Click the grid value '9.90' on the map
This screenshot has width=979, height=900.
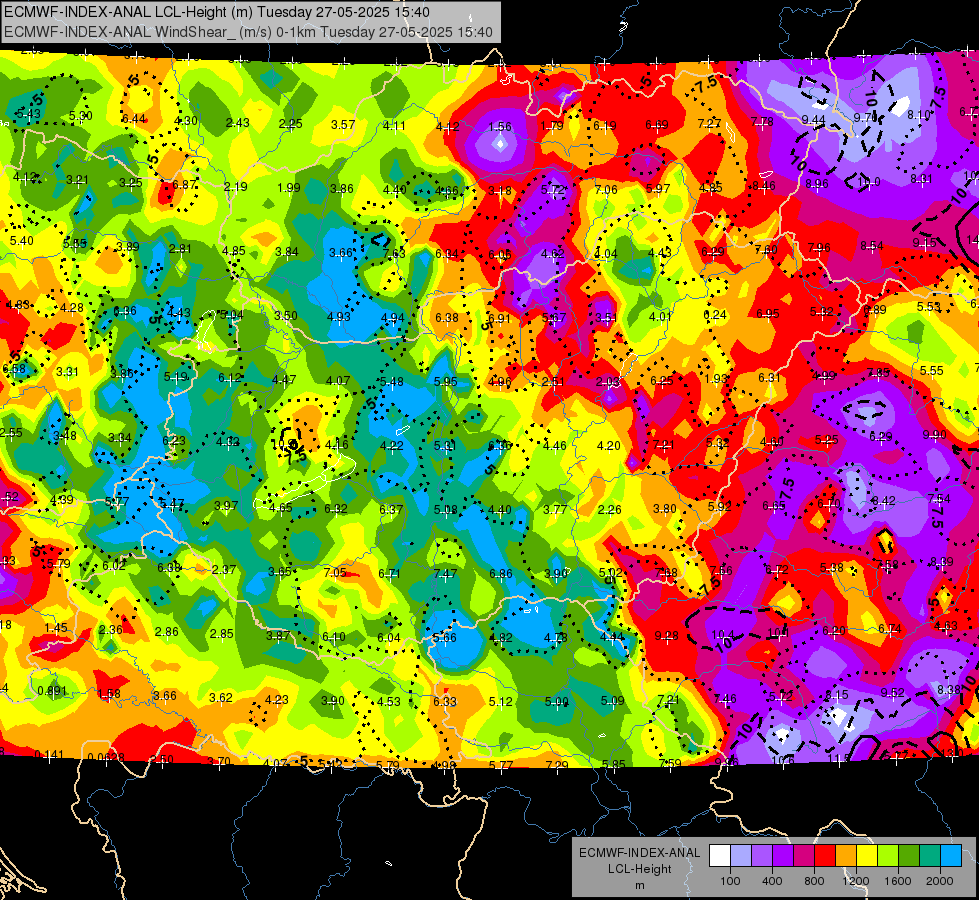pyautogui.click(x=935, y=435)
